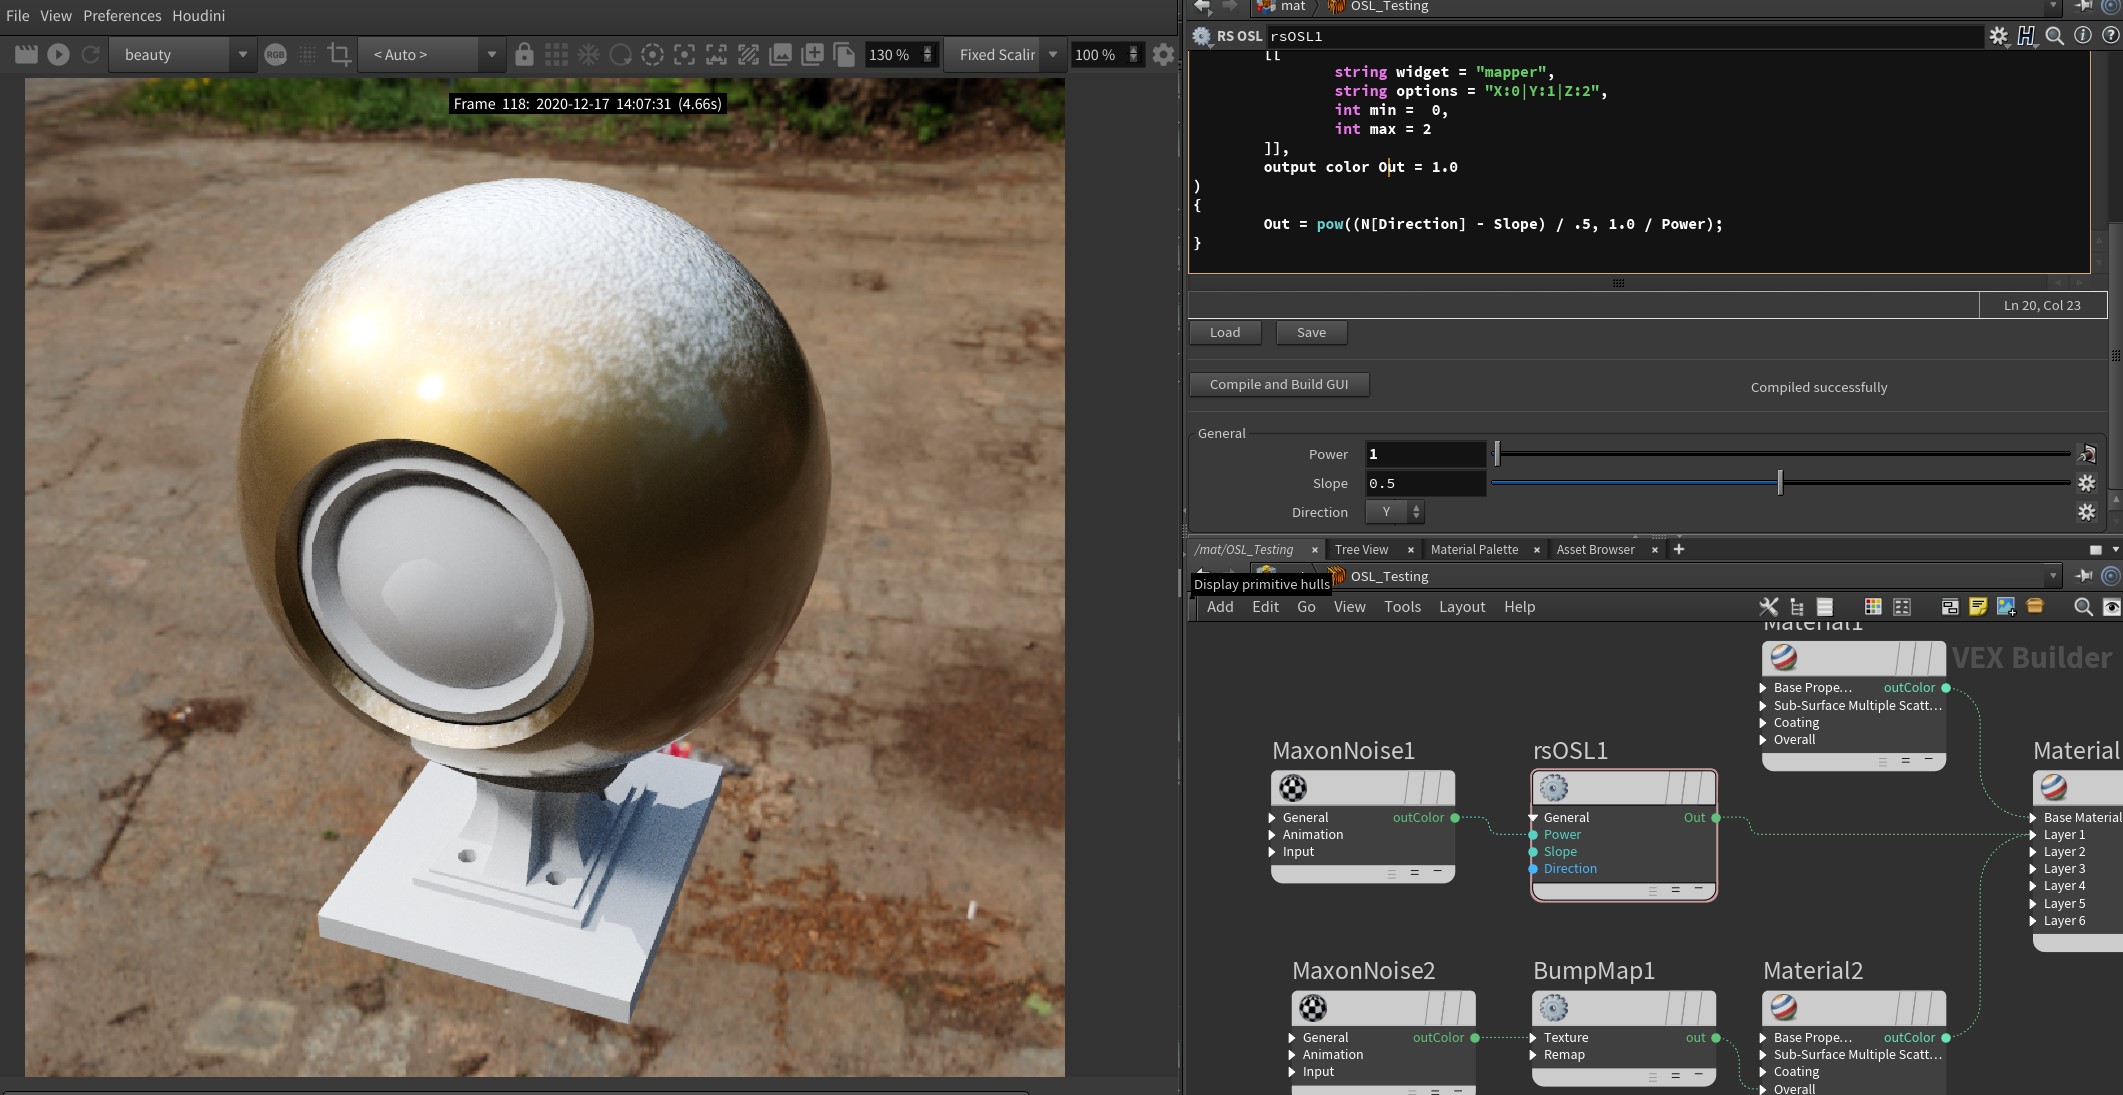This screenshot has width=2123, height=1095.
Task: Open the Preferences menu
Action: (122, 16)
